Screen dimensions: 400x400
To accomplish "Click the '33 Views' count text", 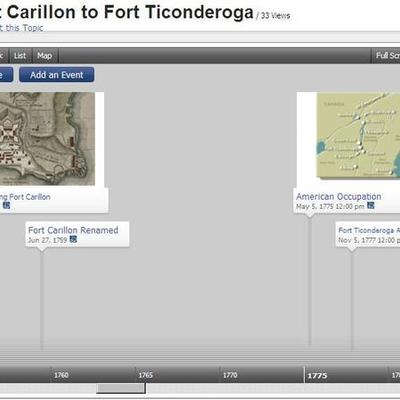I will tap(275, 16).
